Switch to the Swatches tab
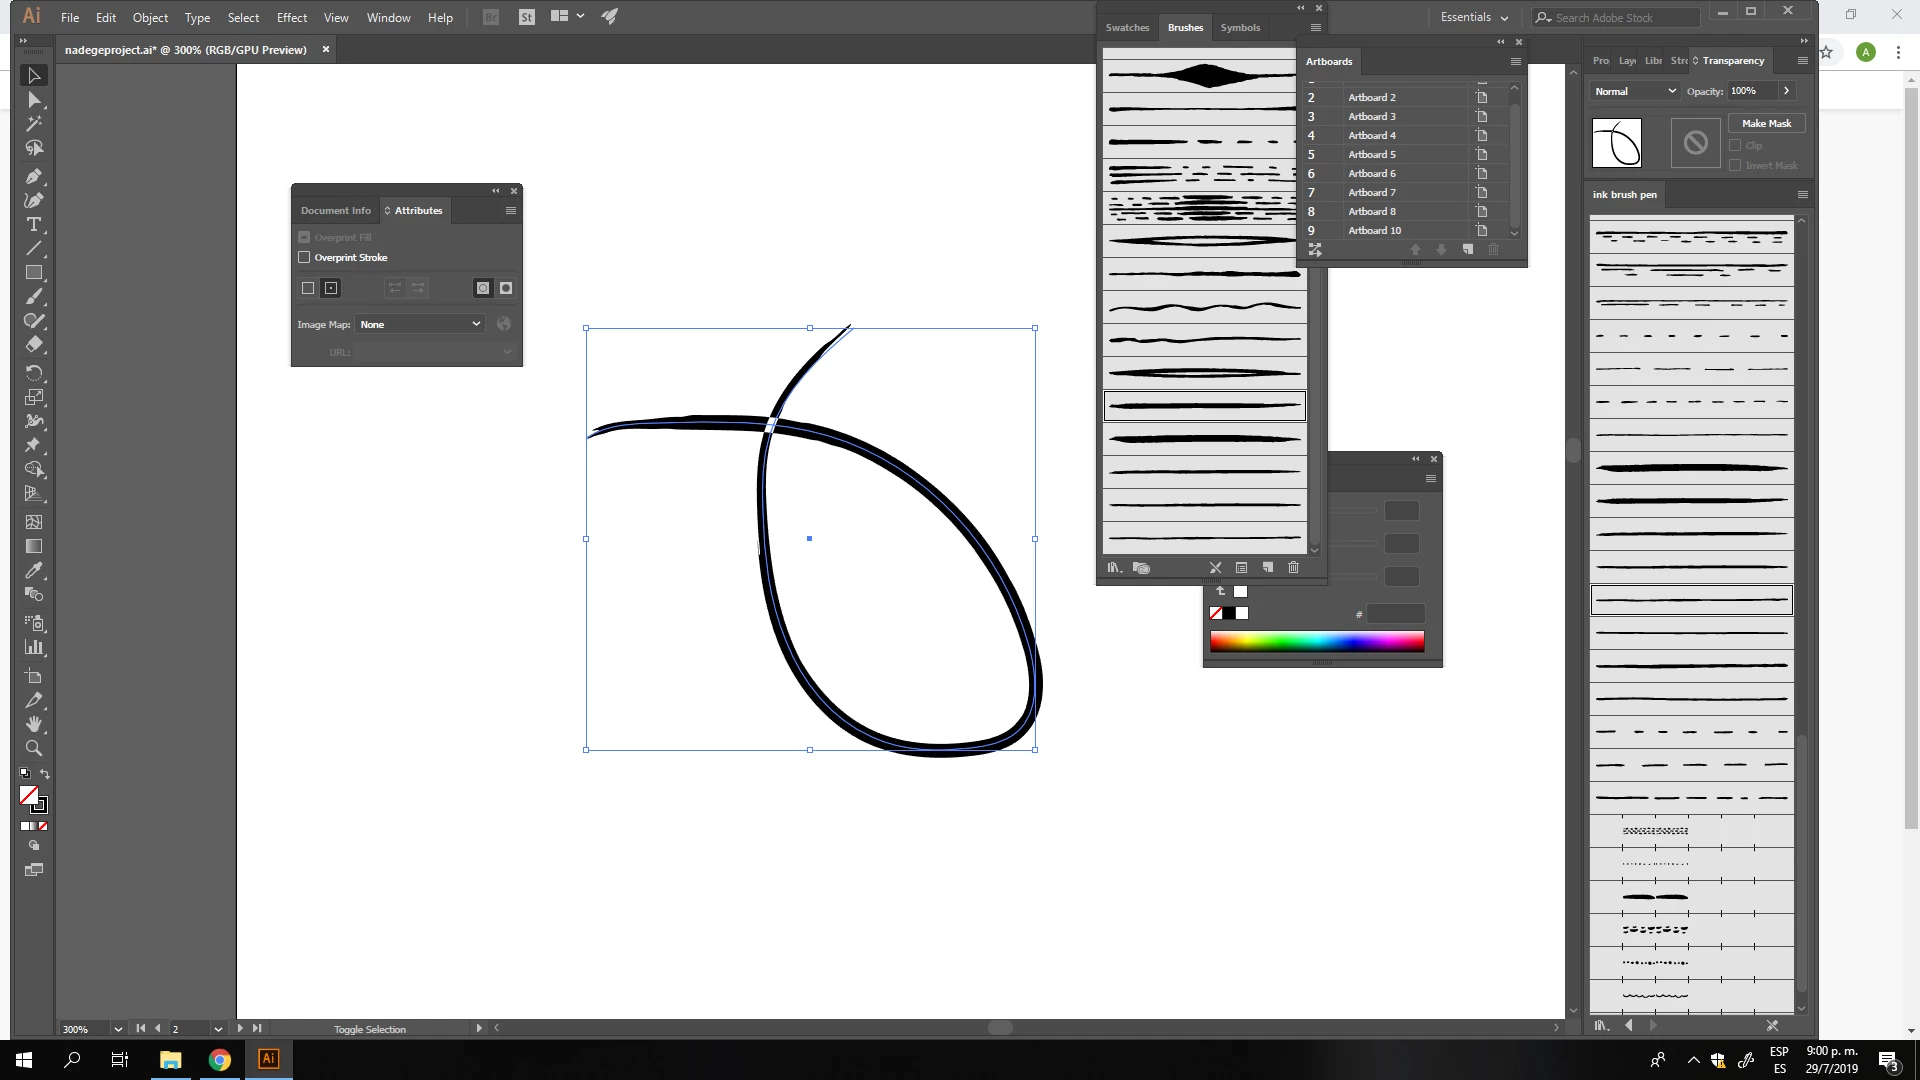Screen dimensions: 1920x1080 pyautogui.click(x=1127, y=27)
